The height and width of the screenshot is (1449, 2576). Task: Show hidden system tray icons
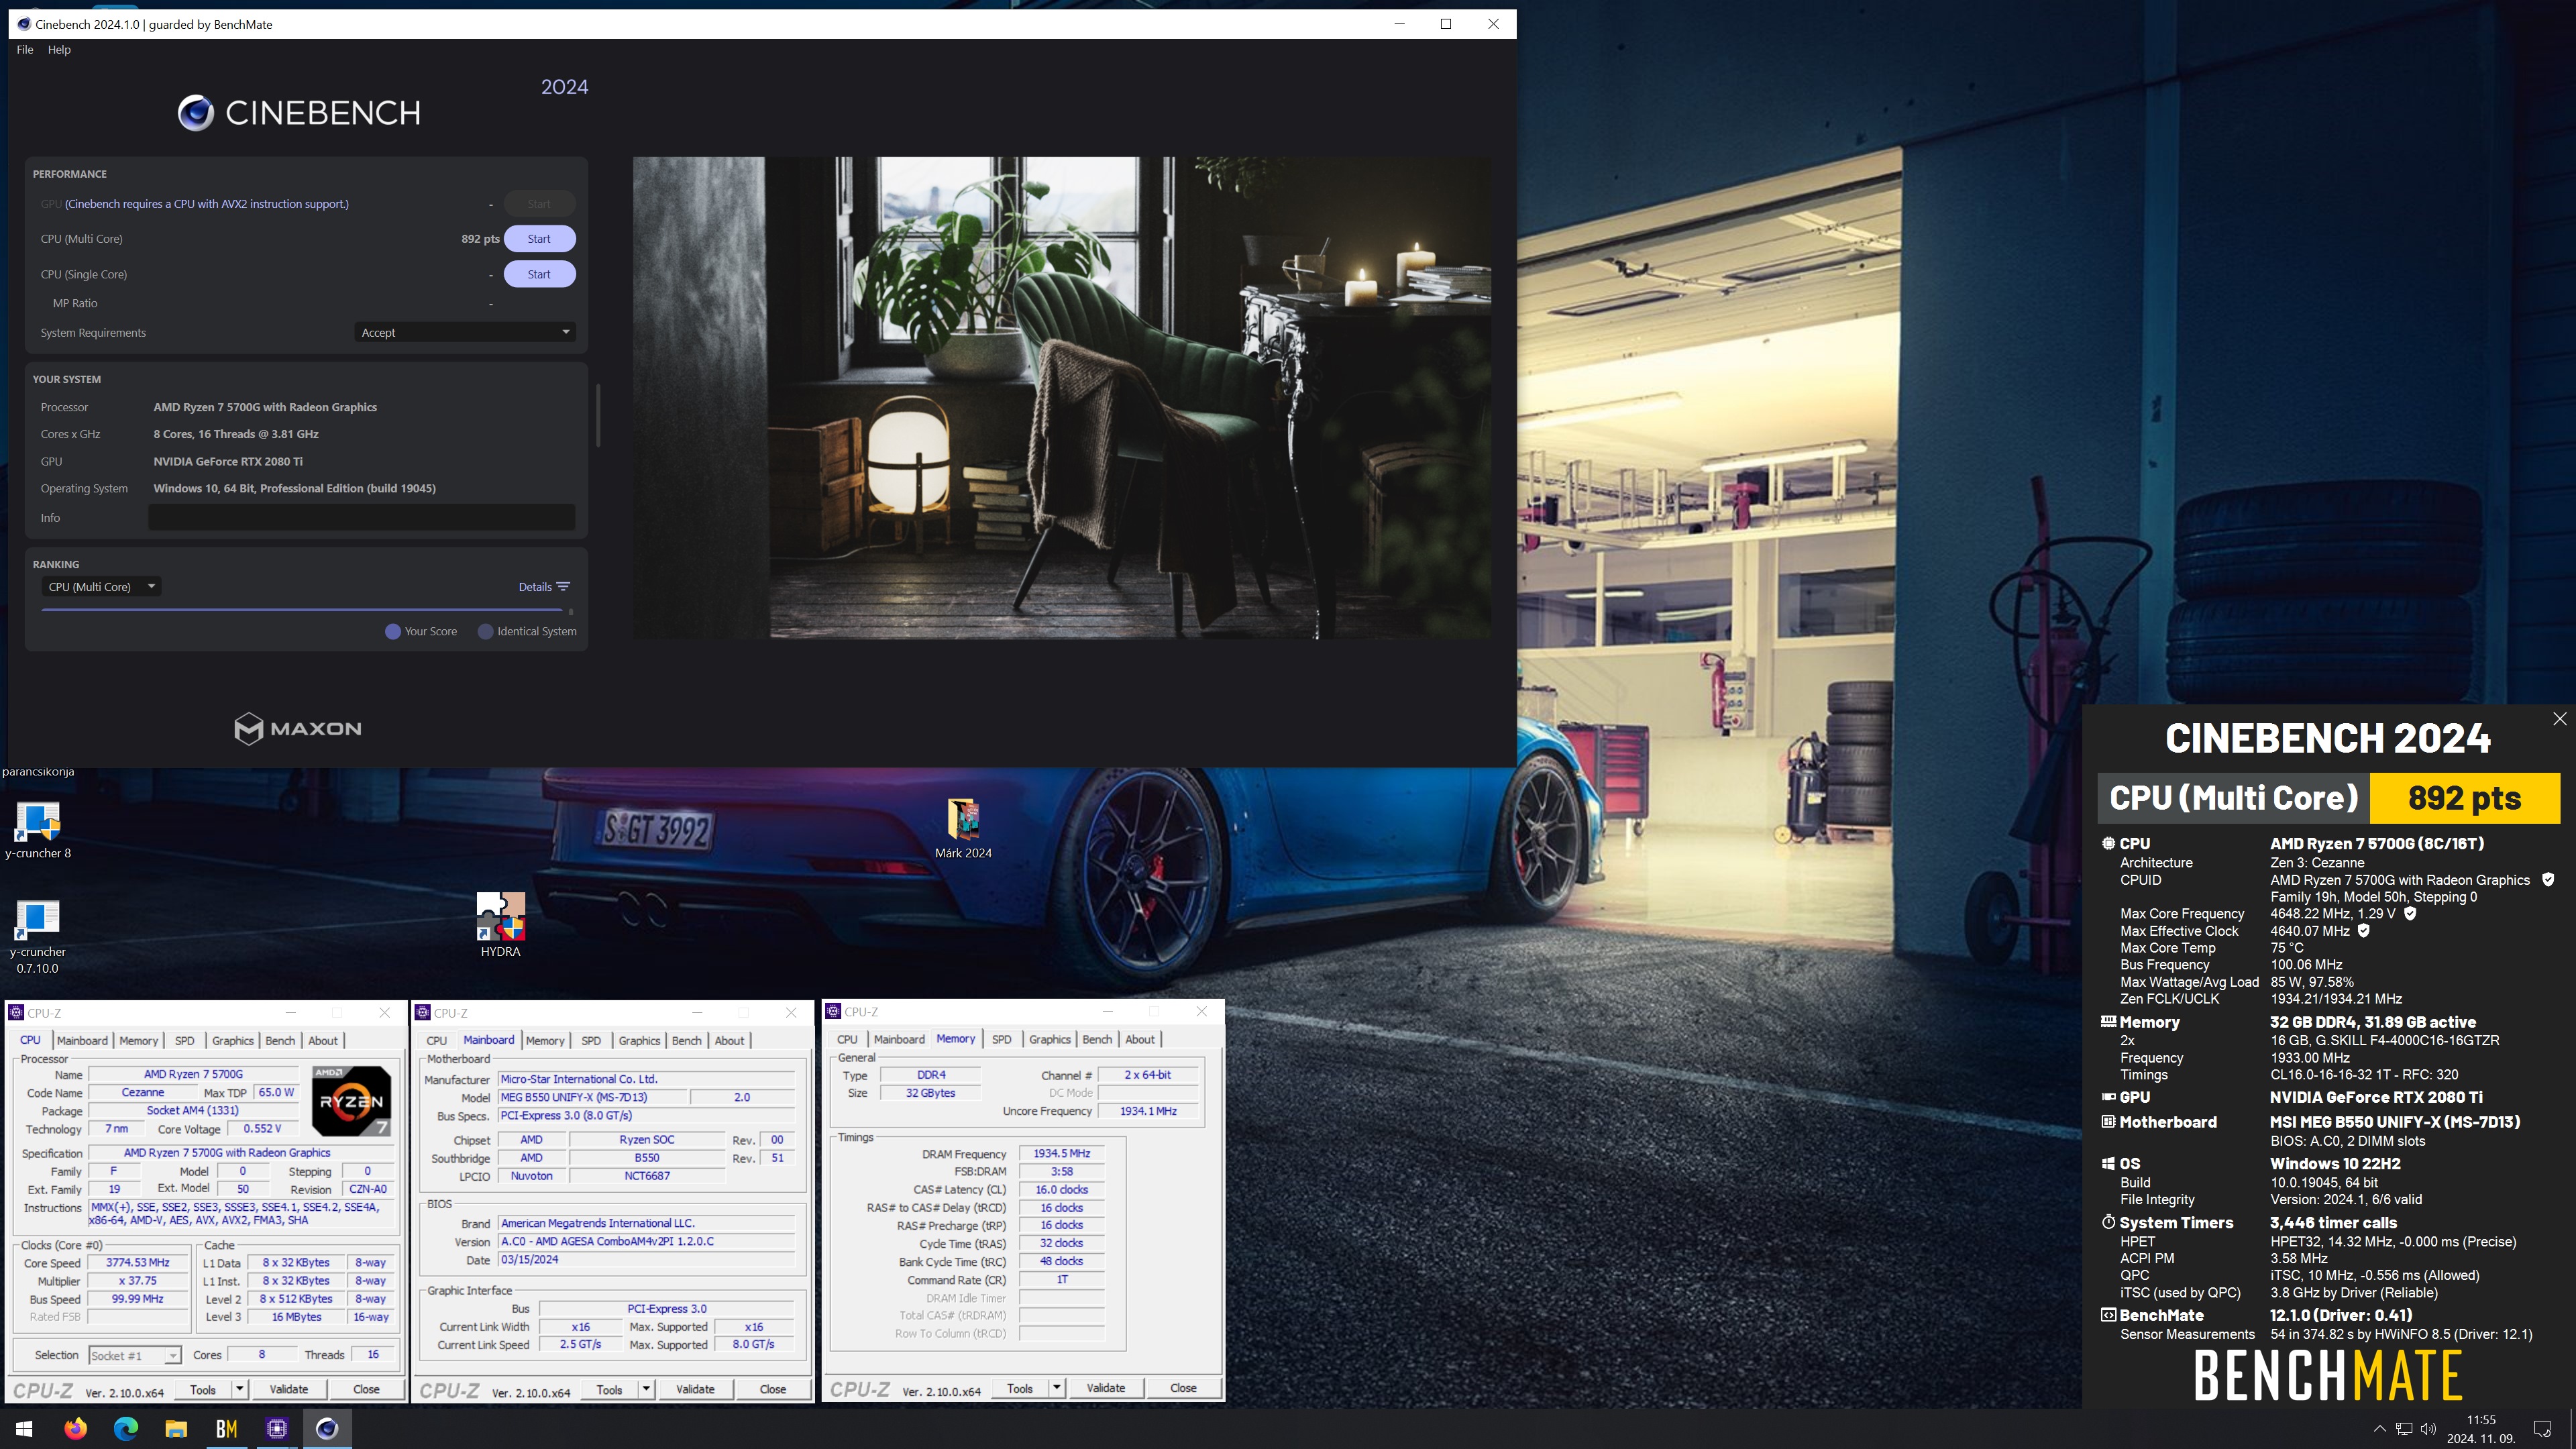tap(2379, 1429)
